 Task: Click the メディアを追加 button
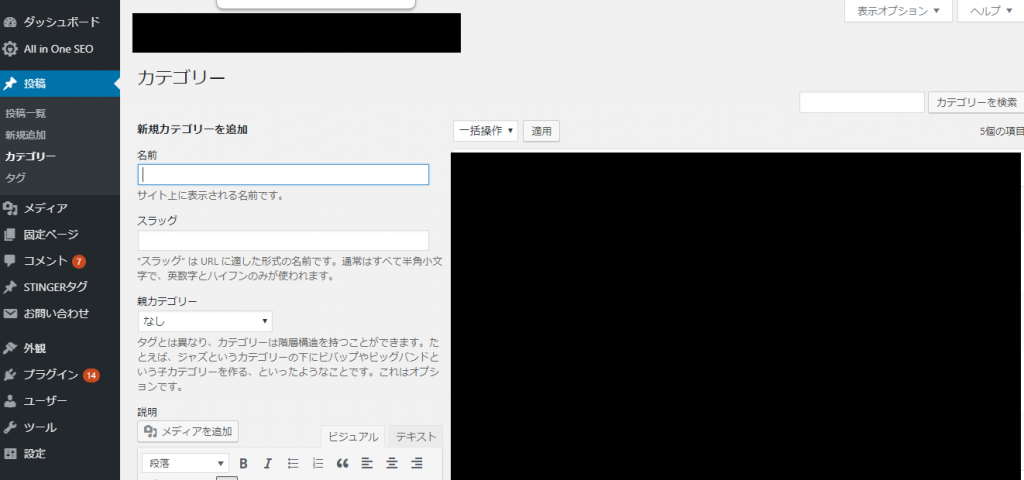(x=188, y=431)
